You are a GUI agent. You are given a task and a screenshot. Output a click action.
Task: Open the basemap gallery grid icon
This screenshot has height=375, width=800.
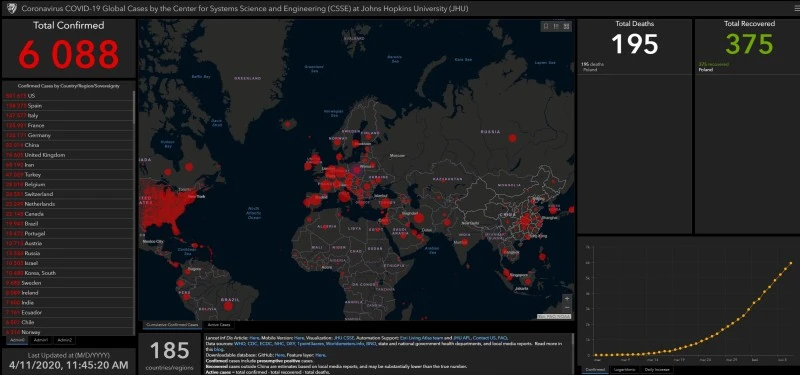[x=566, y=27]
